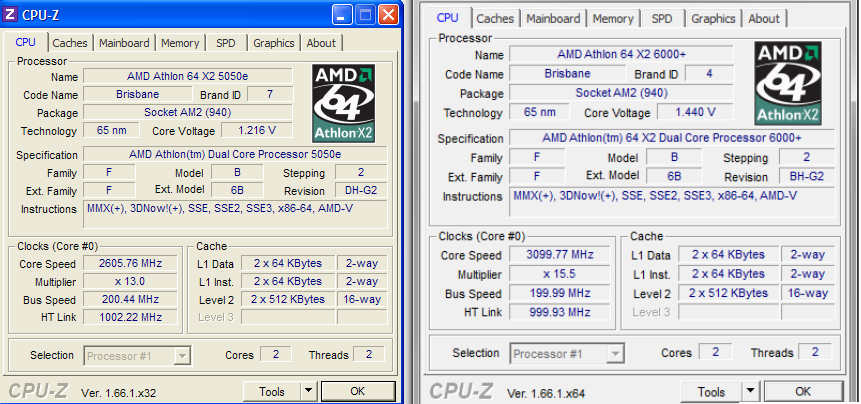Click Threads value in left window

[368, 355]
